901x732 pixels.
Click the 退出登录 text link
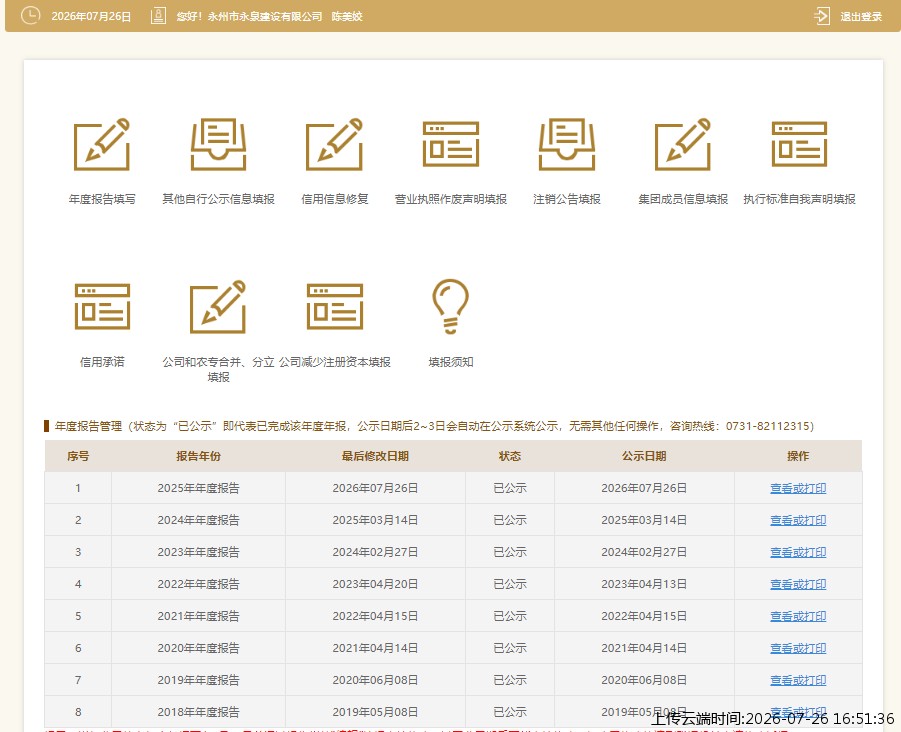click(x=861, y=17)
